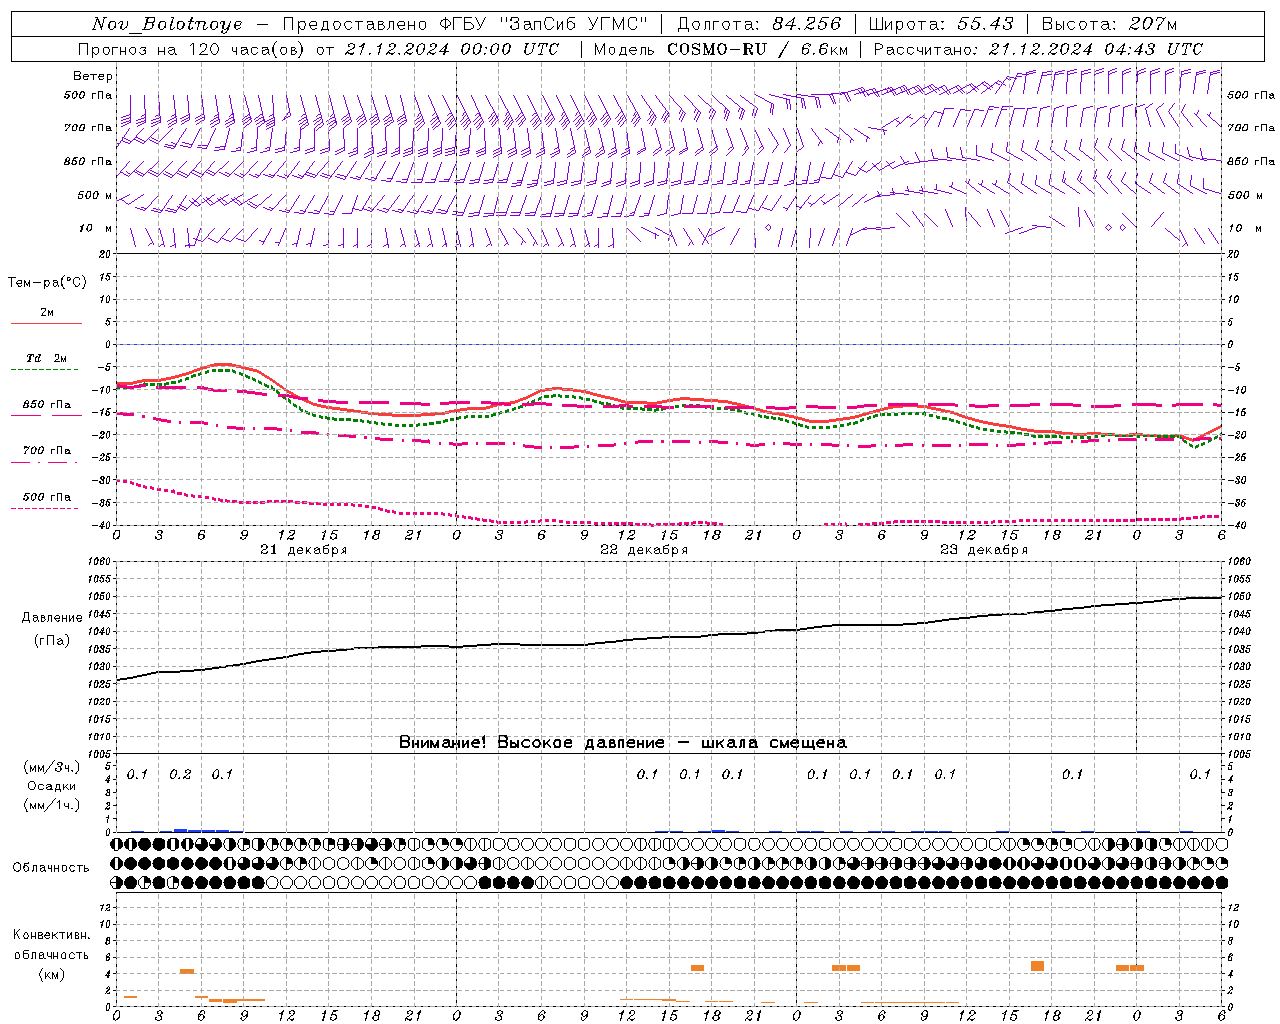Click the "Облачность" cloudiness label
Screen dimensions: 1280x1024
51,867
